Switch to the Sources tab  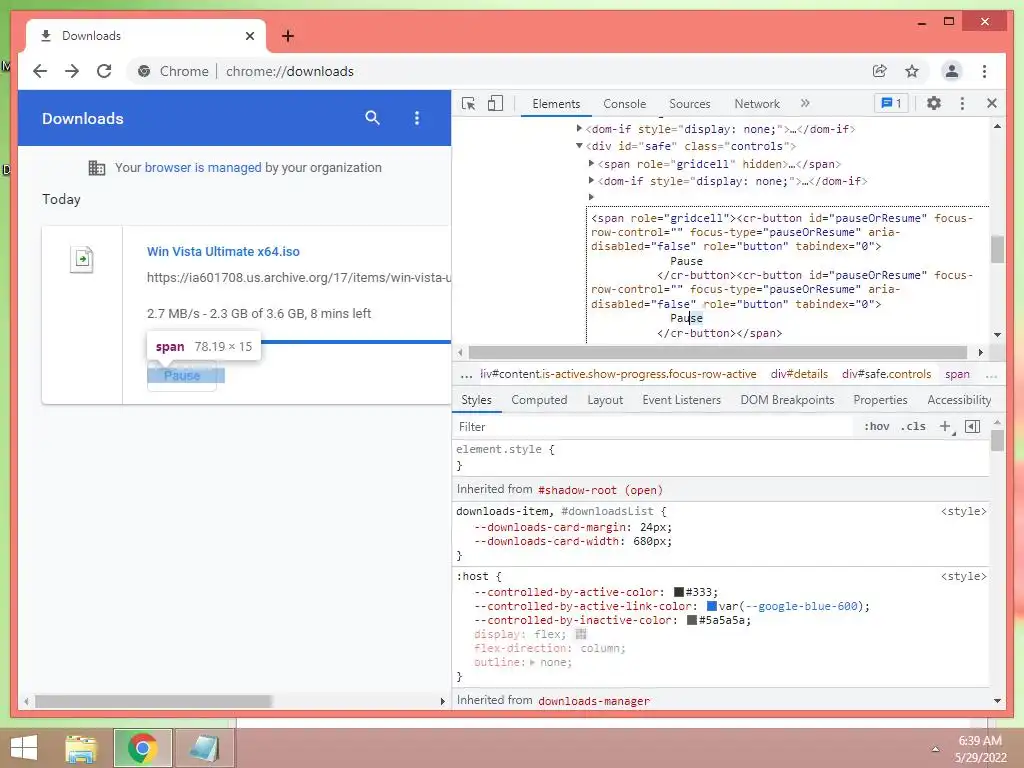click(690, 104)
